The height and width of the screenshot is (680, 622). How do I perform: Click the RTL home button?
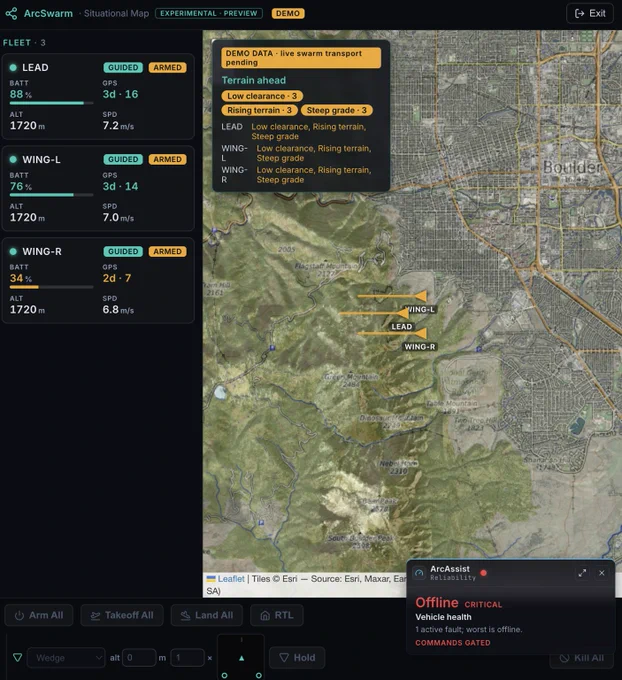click(277, 615)
